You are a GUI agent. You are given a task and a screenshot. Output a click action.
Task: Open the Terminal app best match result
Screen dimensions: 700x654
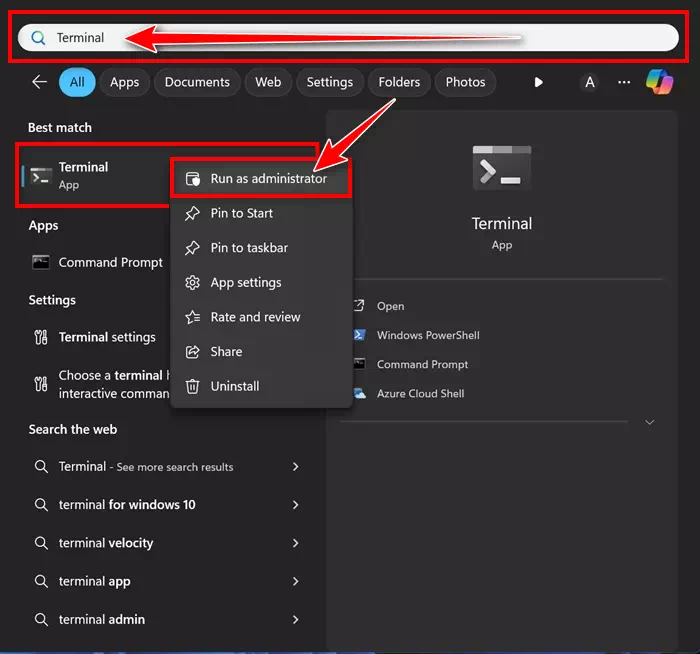tap(95, 175)
